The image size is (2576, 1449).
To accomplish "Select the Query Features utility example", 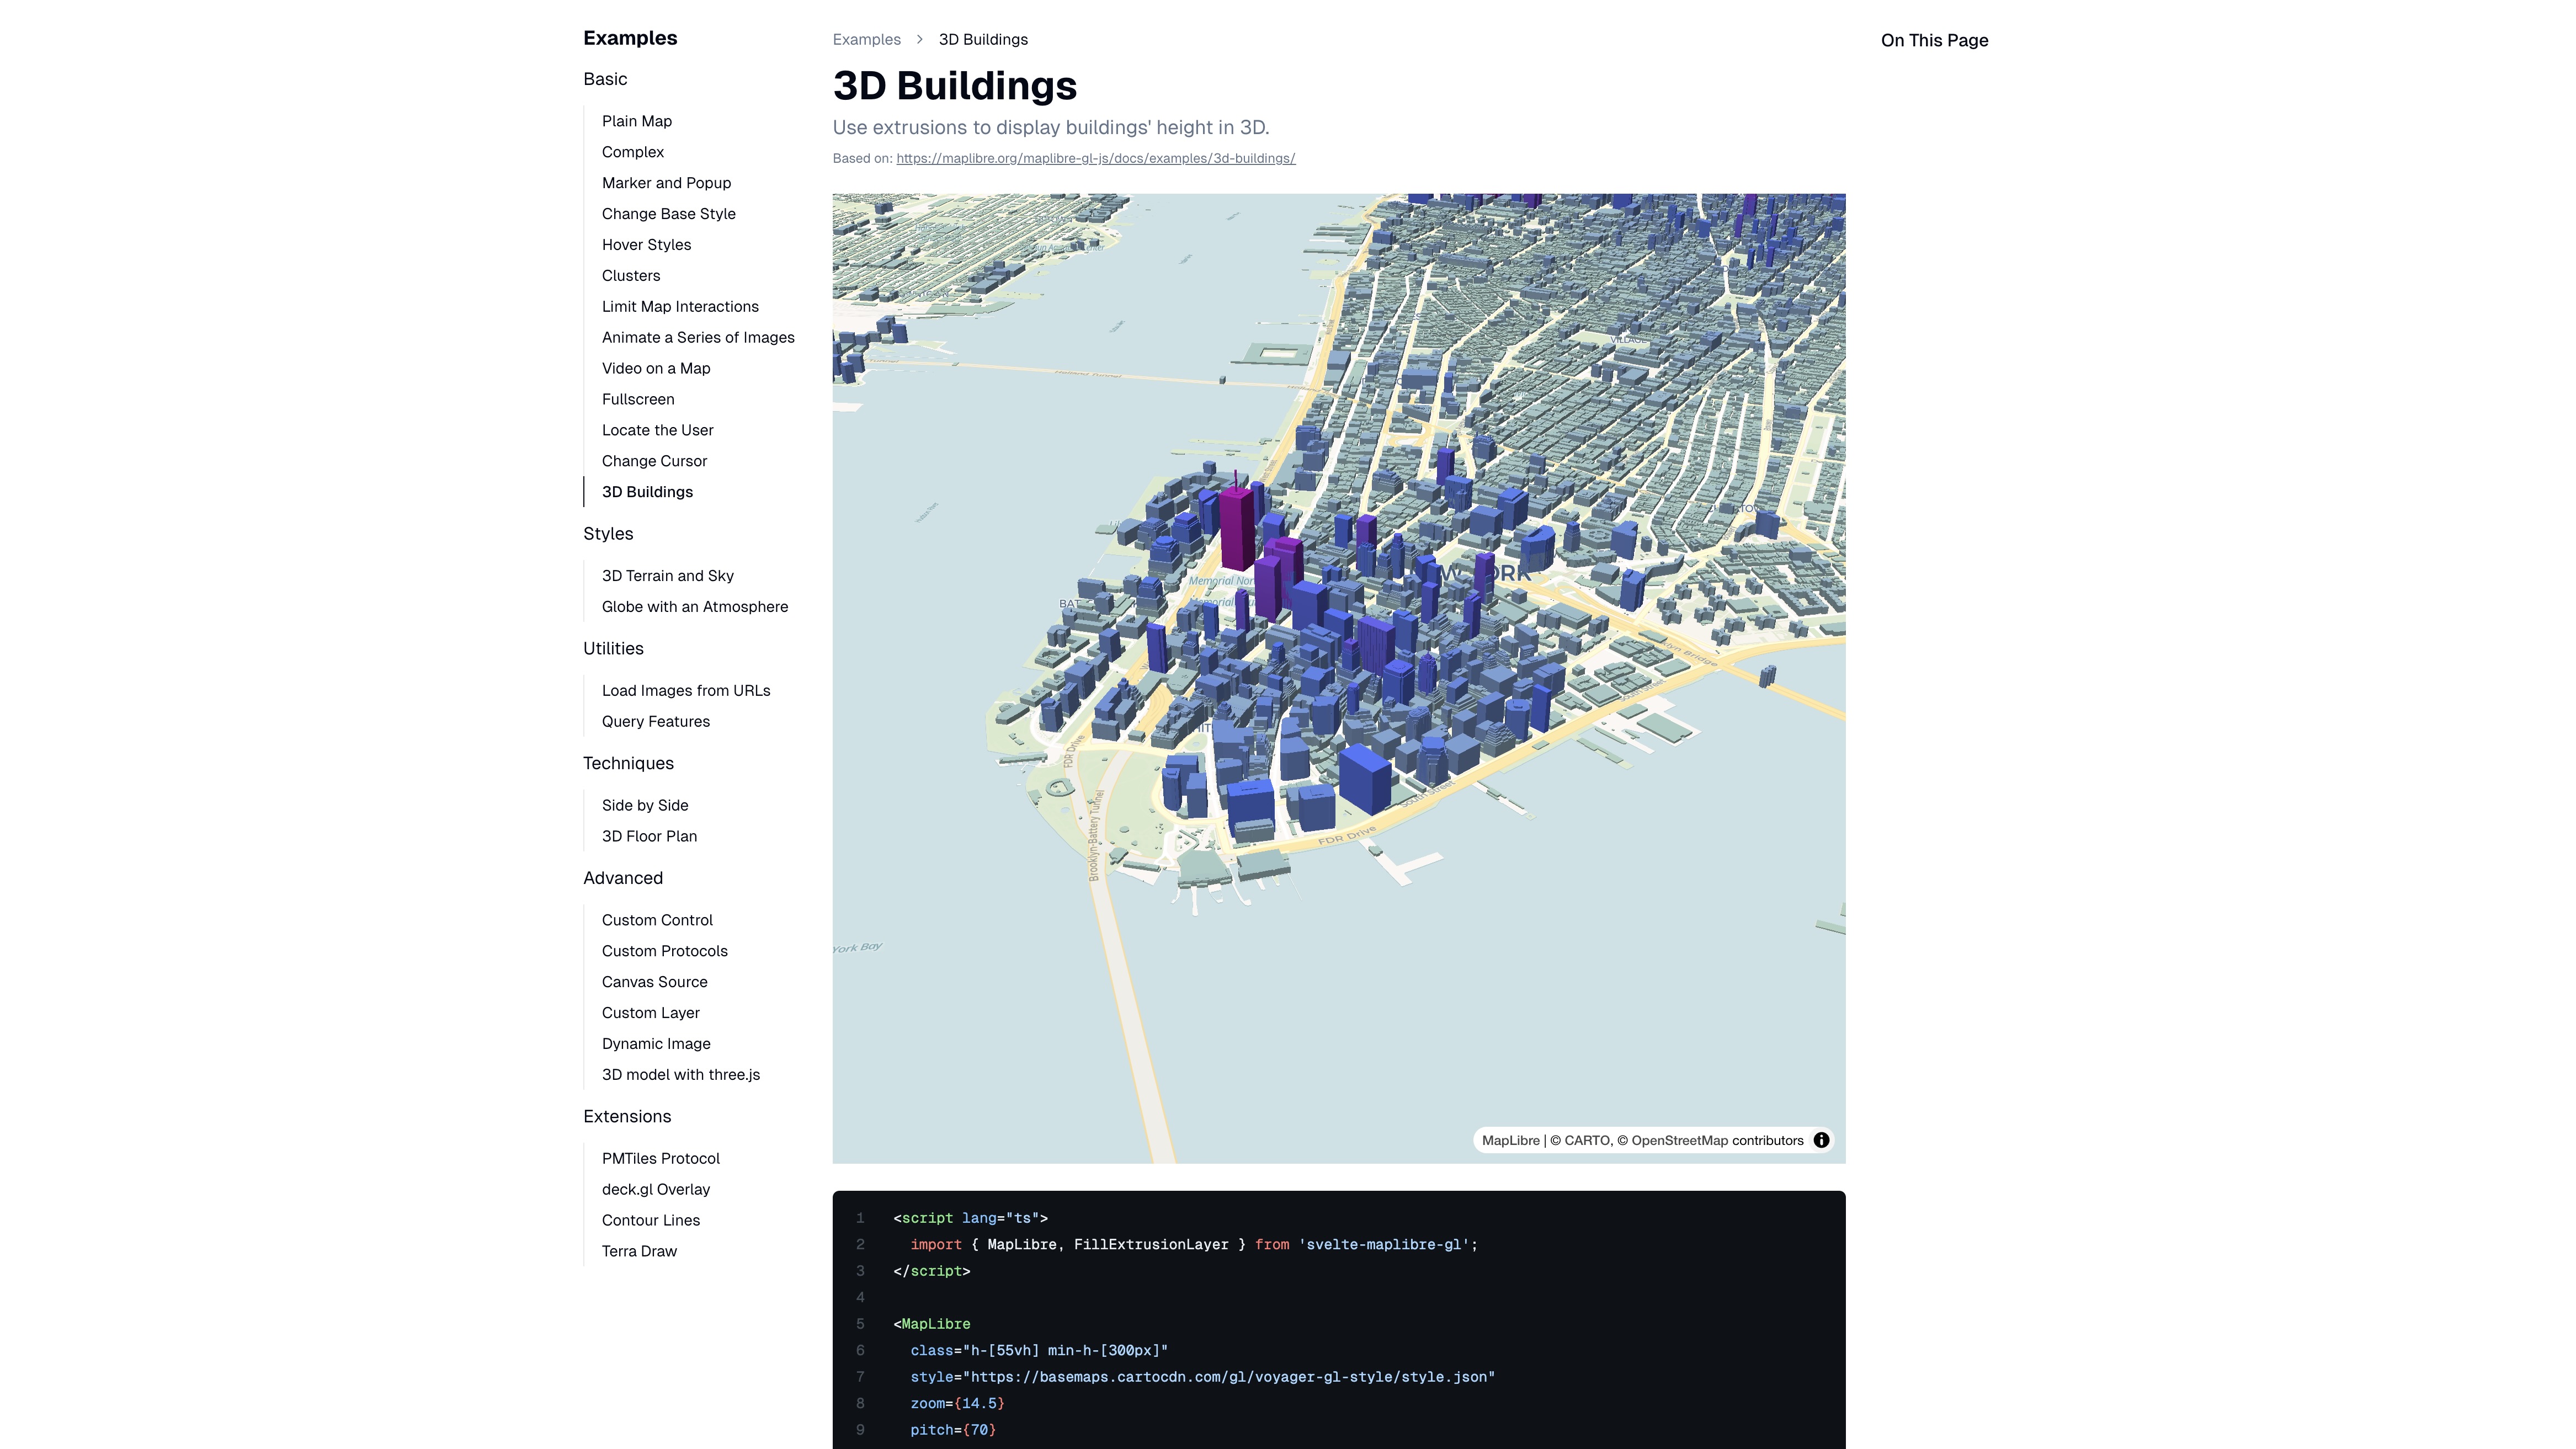I will point(655,721).
